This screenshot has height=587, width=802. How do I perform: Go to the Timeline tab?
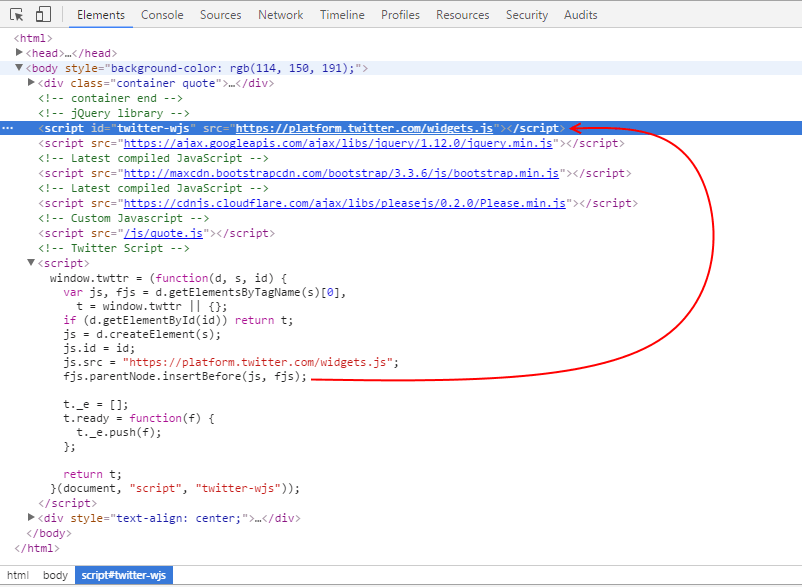click(x=342, y=15)
